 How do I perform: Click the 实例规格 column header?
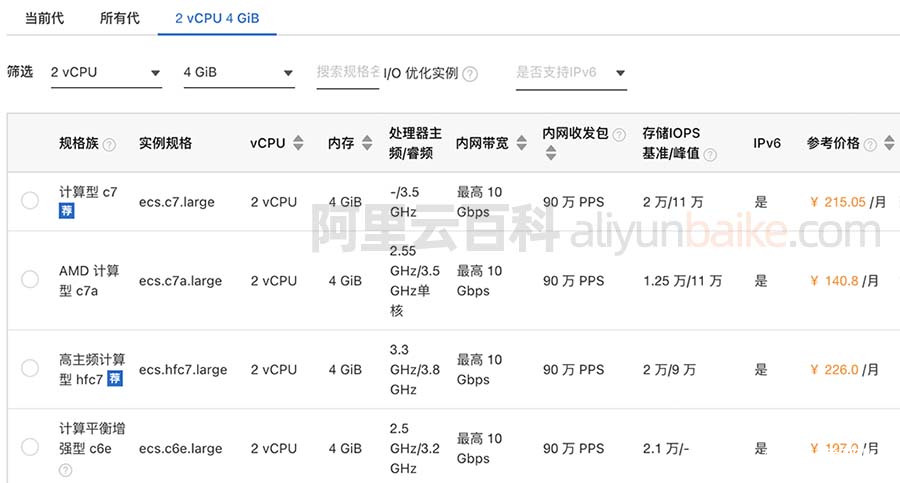(165, 143)
